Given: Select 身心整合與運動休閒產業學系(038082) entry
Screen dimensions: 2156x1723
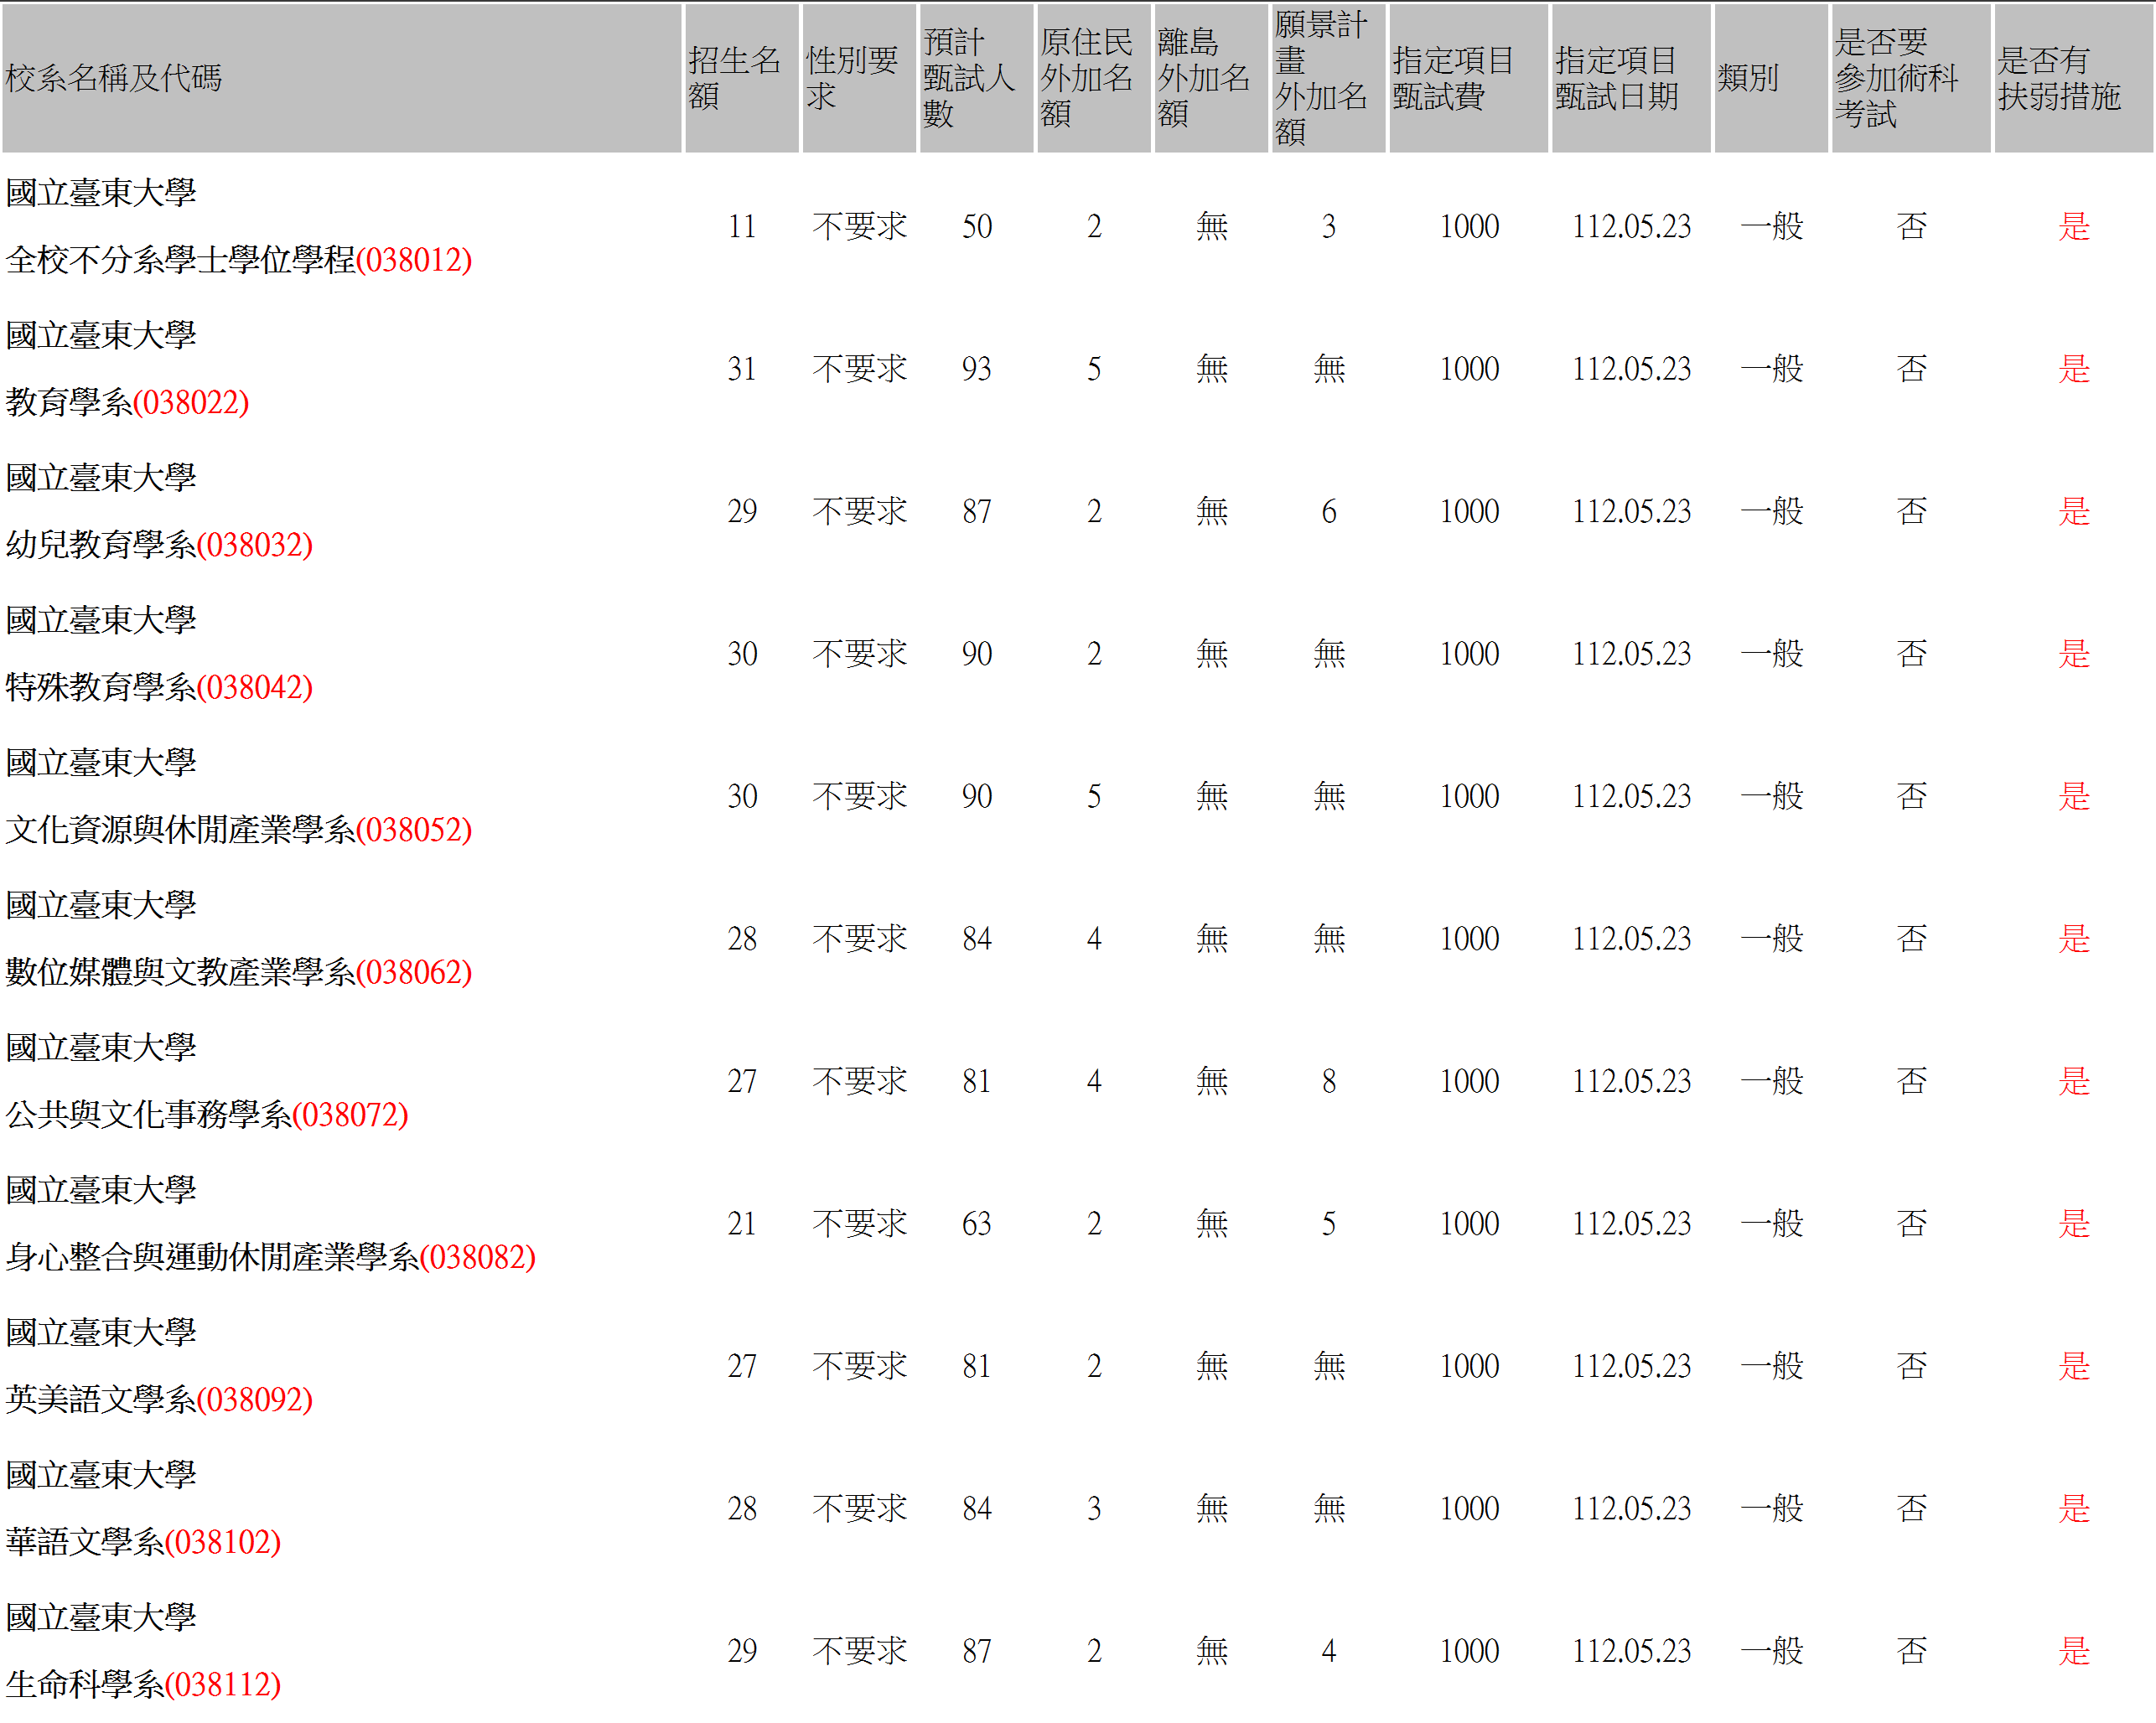Looking at the screenshot, I should coord(271,1257).
